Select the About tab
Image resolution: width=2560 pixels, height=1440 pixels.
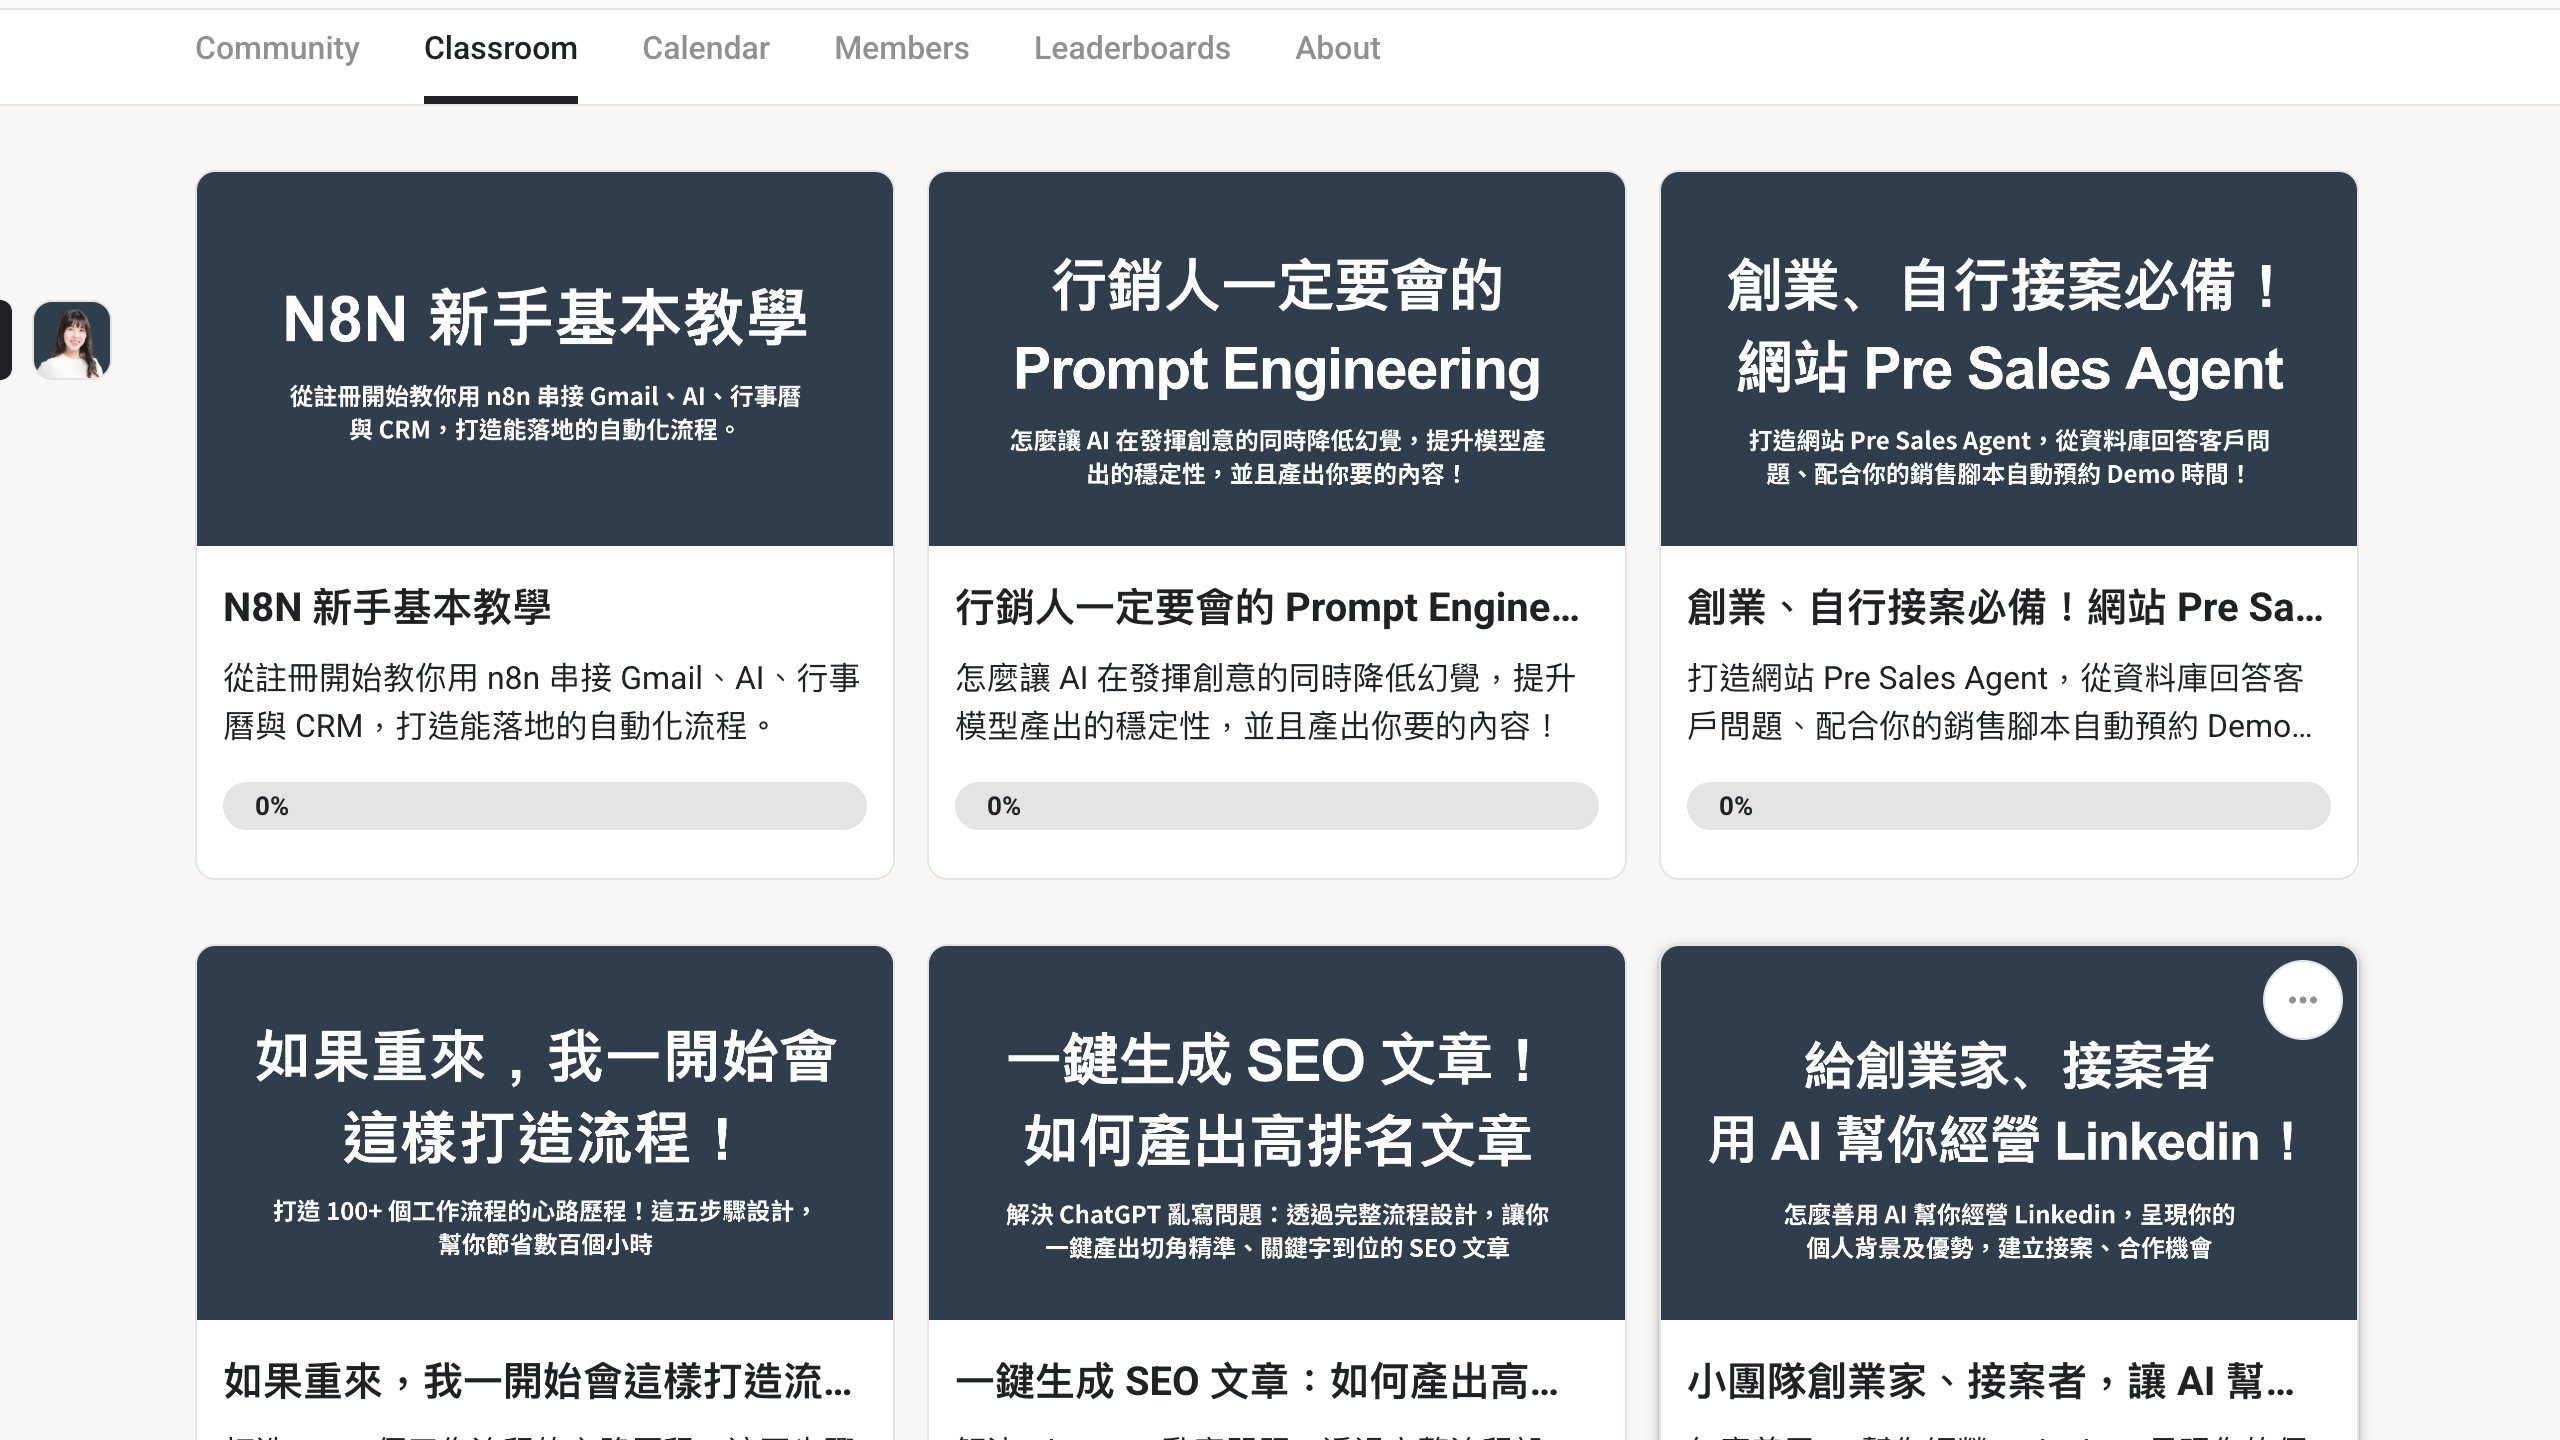click(x=1337, y=48)
